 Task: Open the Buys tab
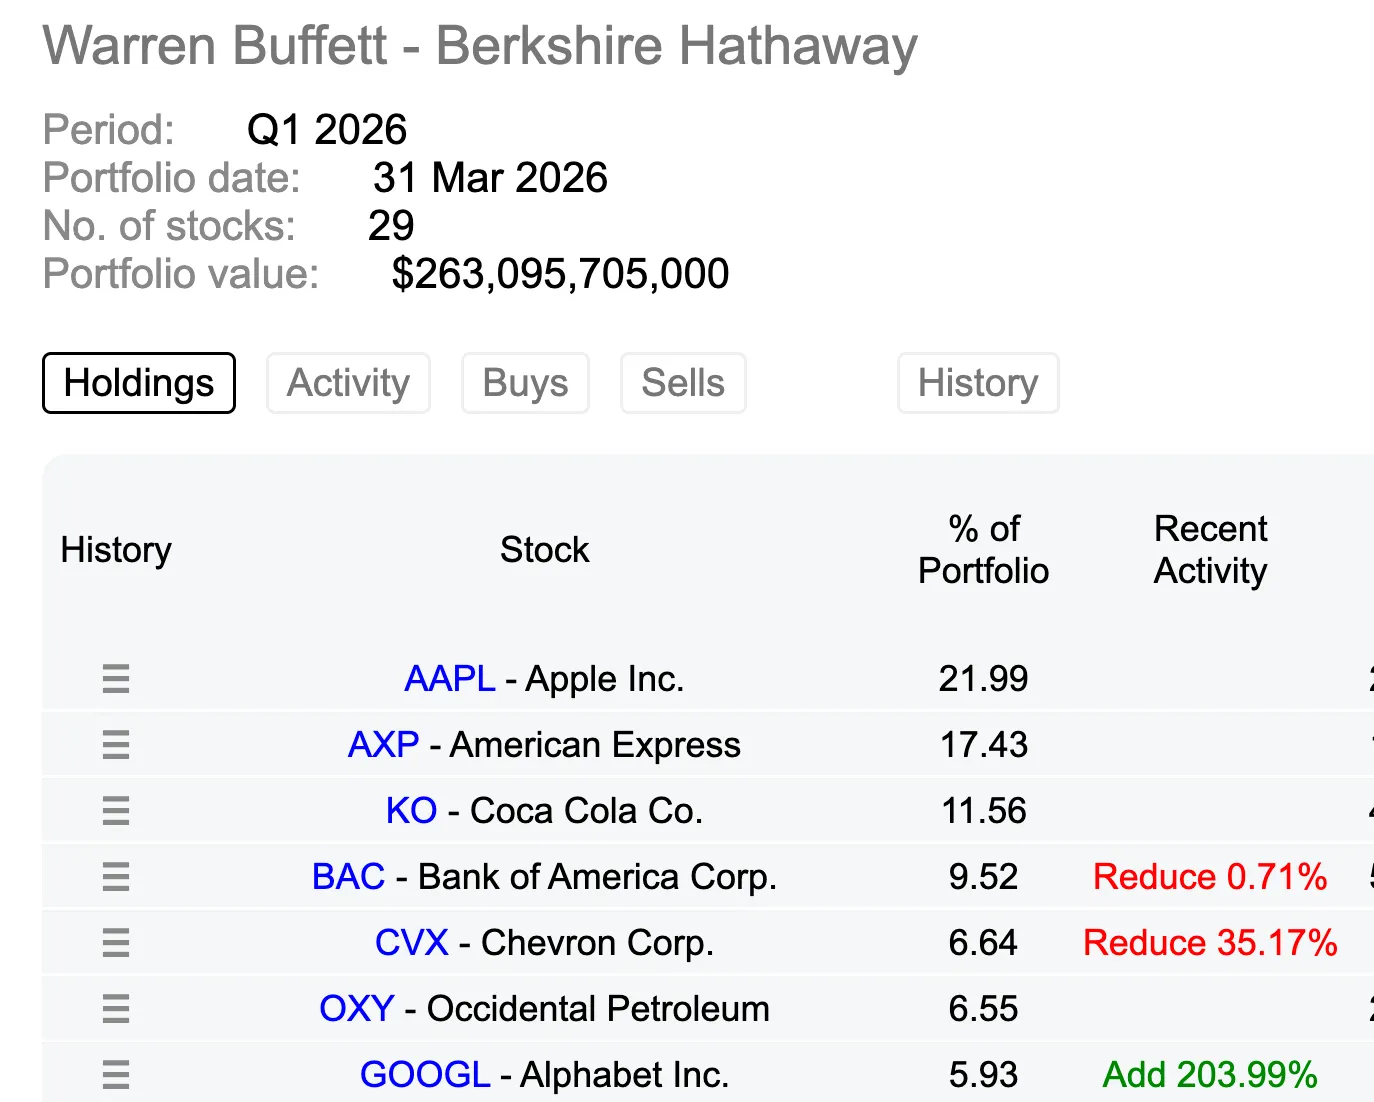pyautogui.click(x=525, y=383)
